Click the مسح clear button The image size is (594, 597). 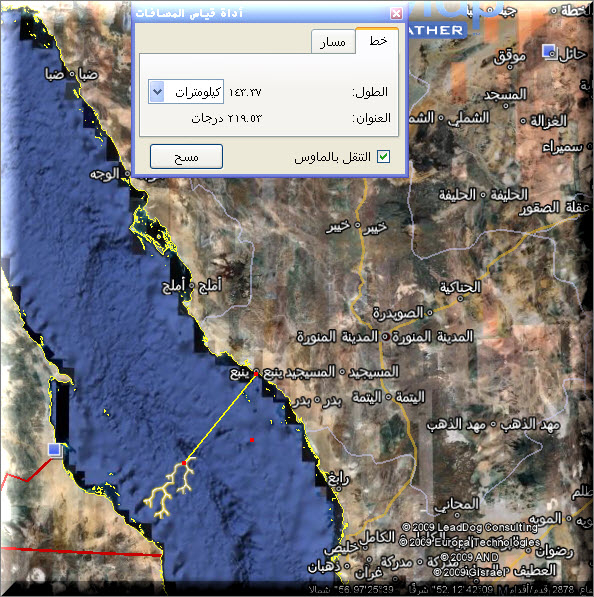tap(186, 156)
